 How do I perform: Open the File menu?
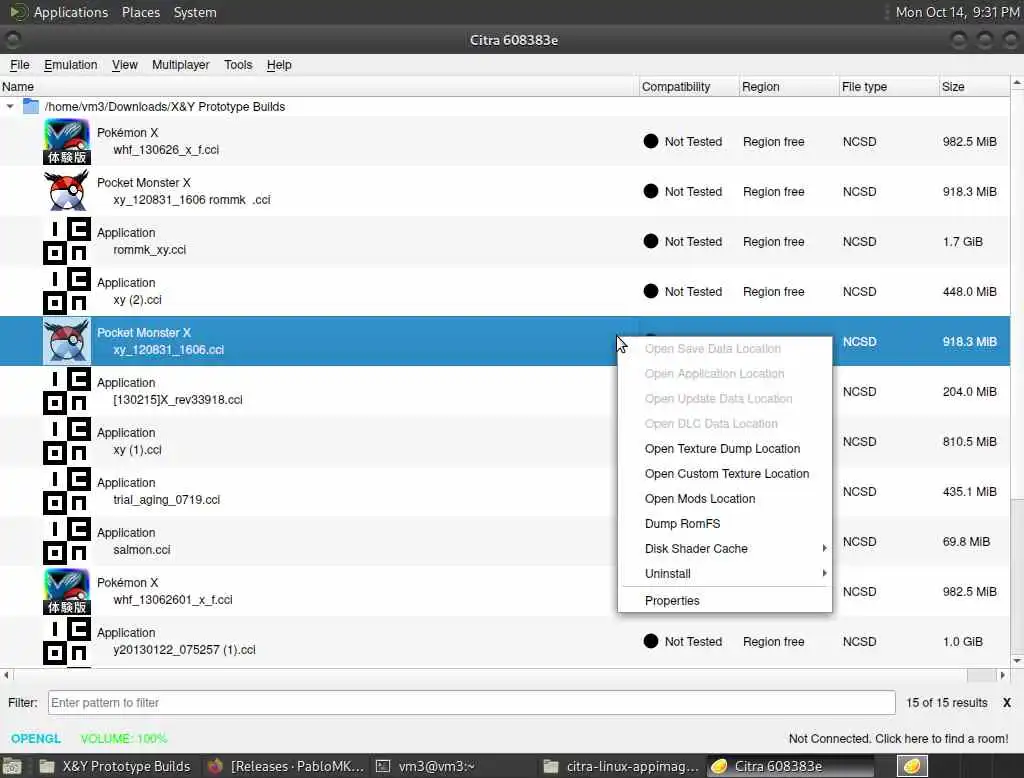pos(20,65)
